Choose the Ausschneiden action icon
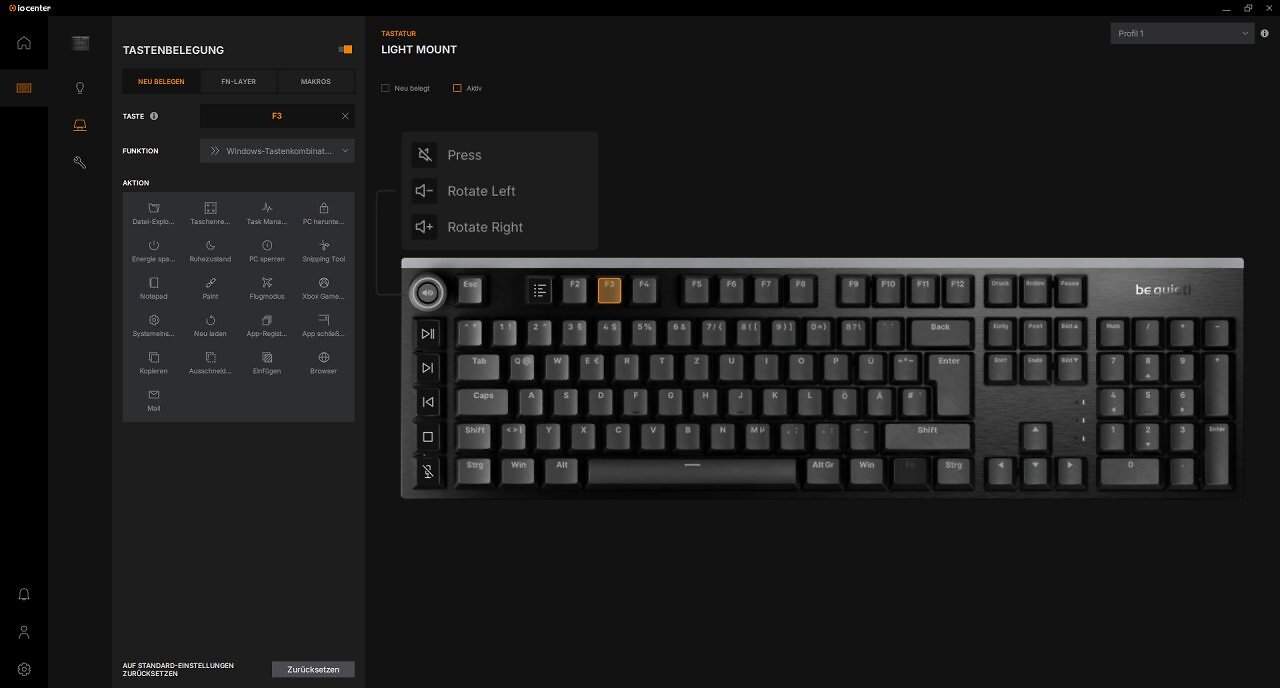This screenshot has height=688, width=1280. 210,357
